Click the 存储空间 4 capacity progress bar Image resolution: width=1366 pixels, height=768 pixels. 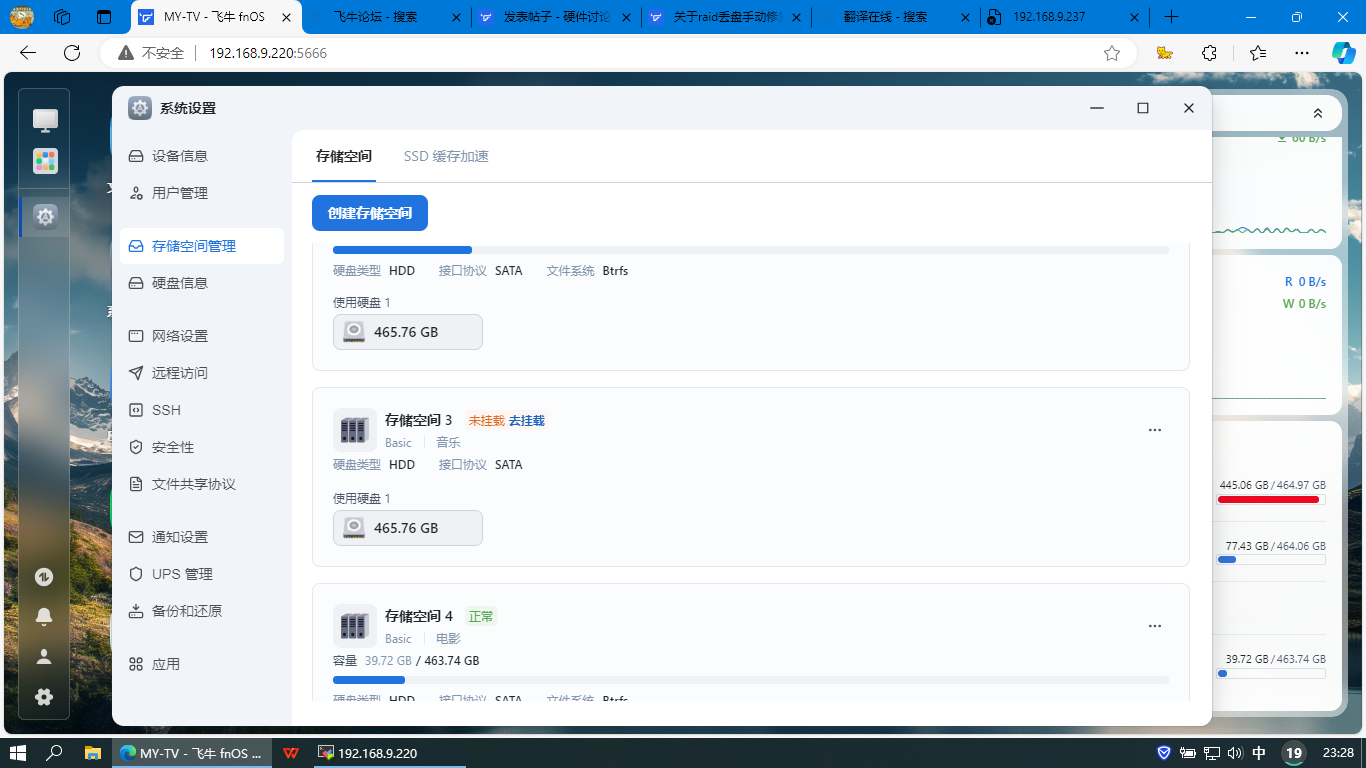click(x=751, y=680)
